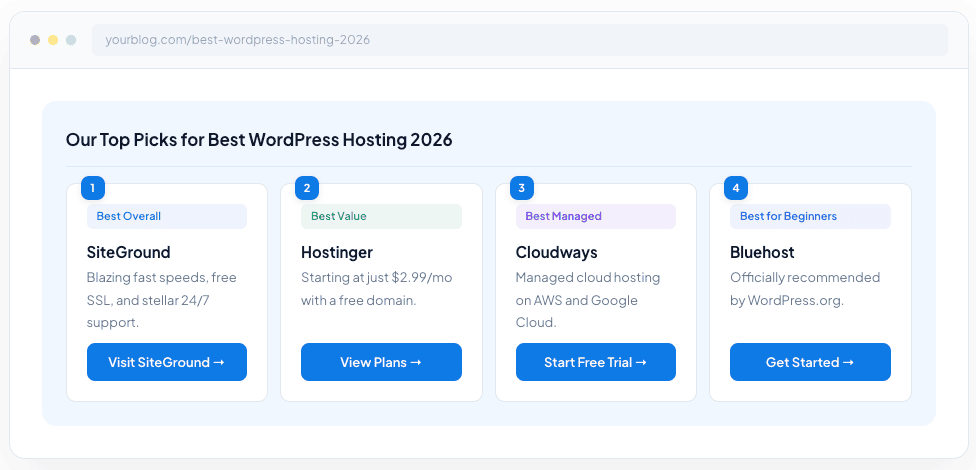Click the Cloudways card title
976x470 pixels.
[x=556, y=252]
